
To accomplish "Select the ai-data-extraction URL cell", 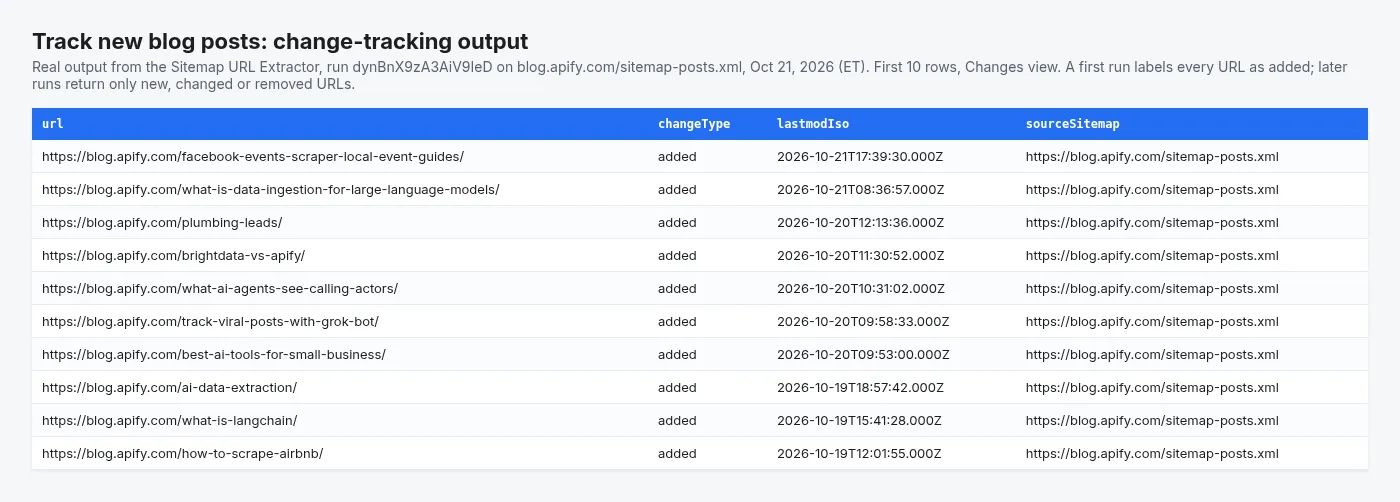I will [170, 388].
